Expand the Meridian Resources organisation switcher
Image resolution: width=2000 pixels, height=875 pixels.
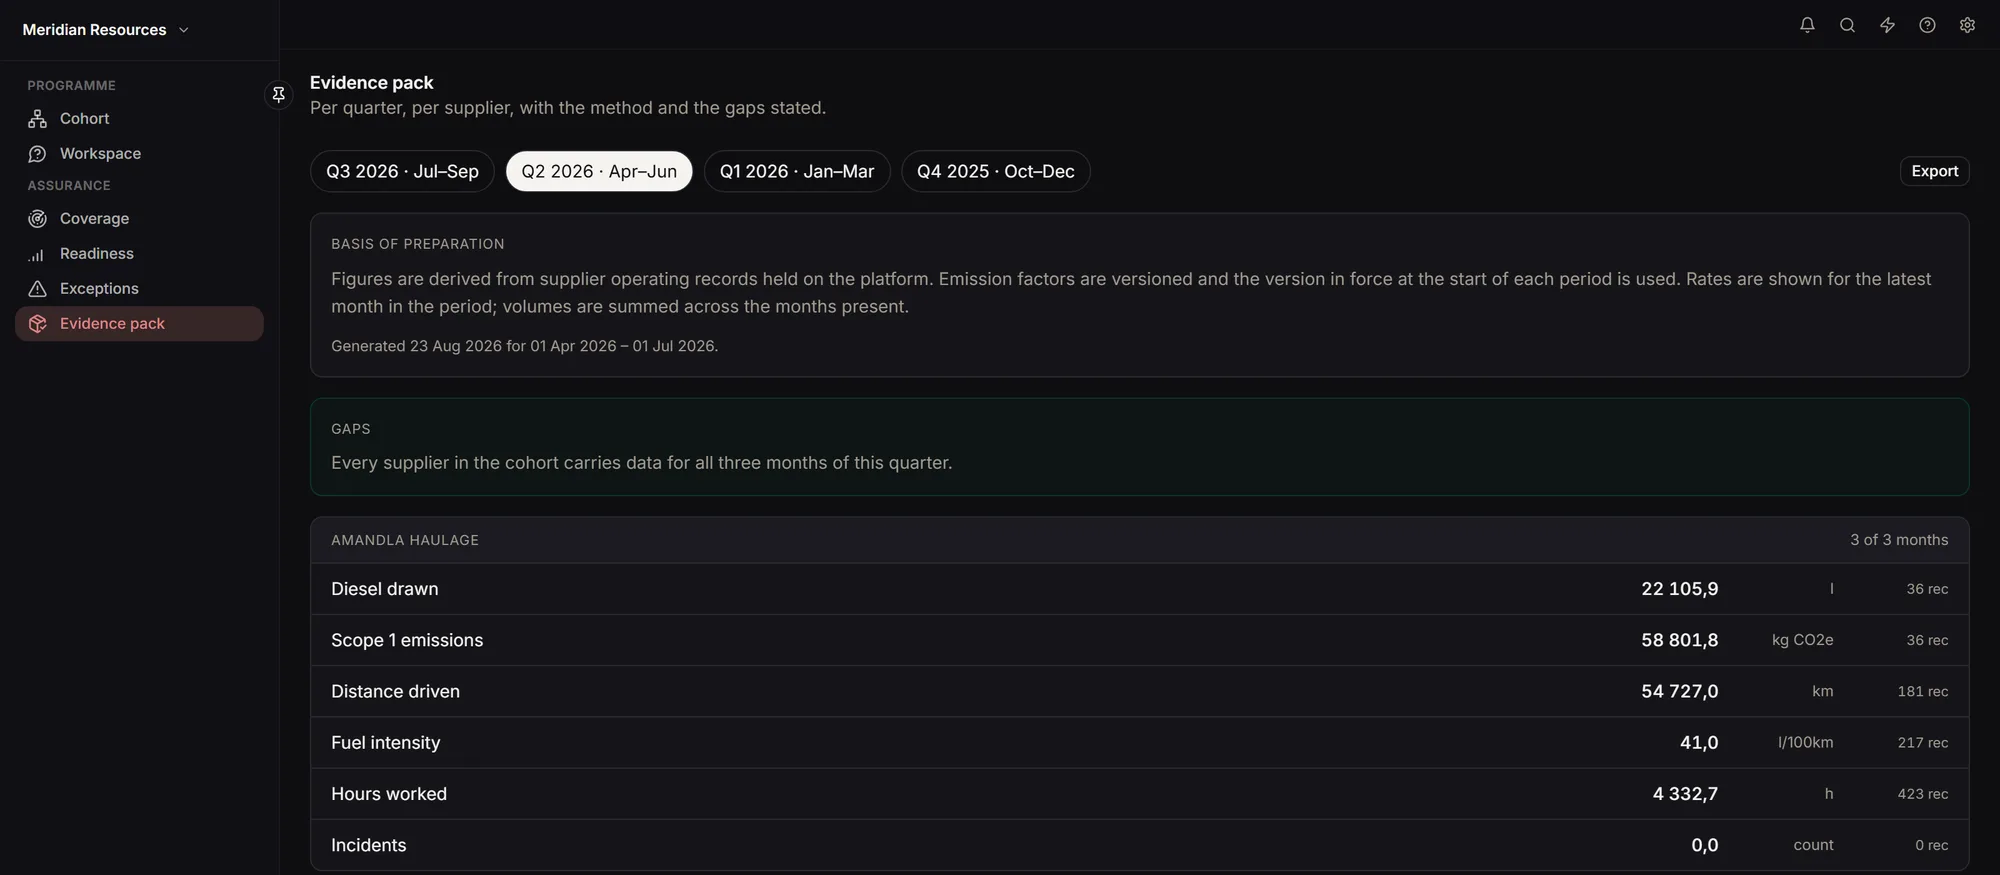(x=106, y=30)
